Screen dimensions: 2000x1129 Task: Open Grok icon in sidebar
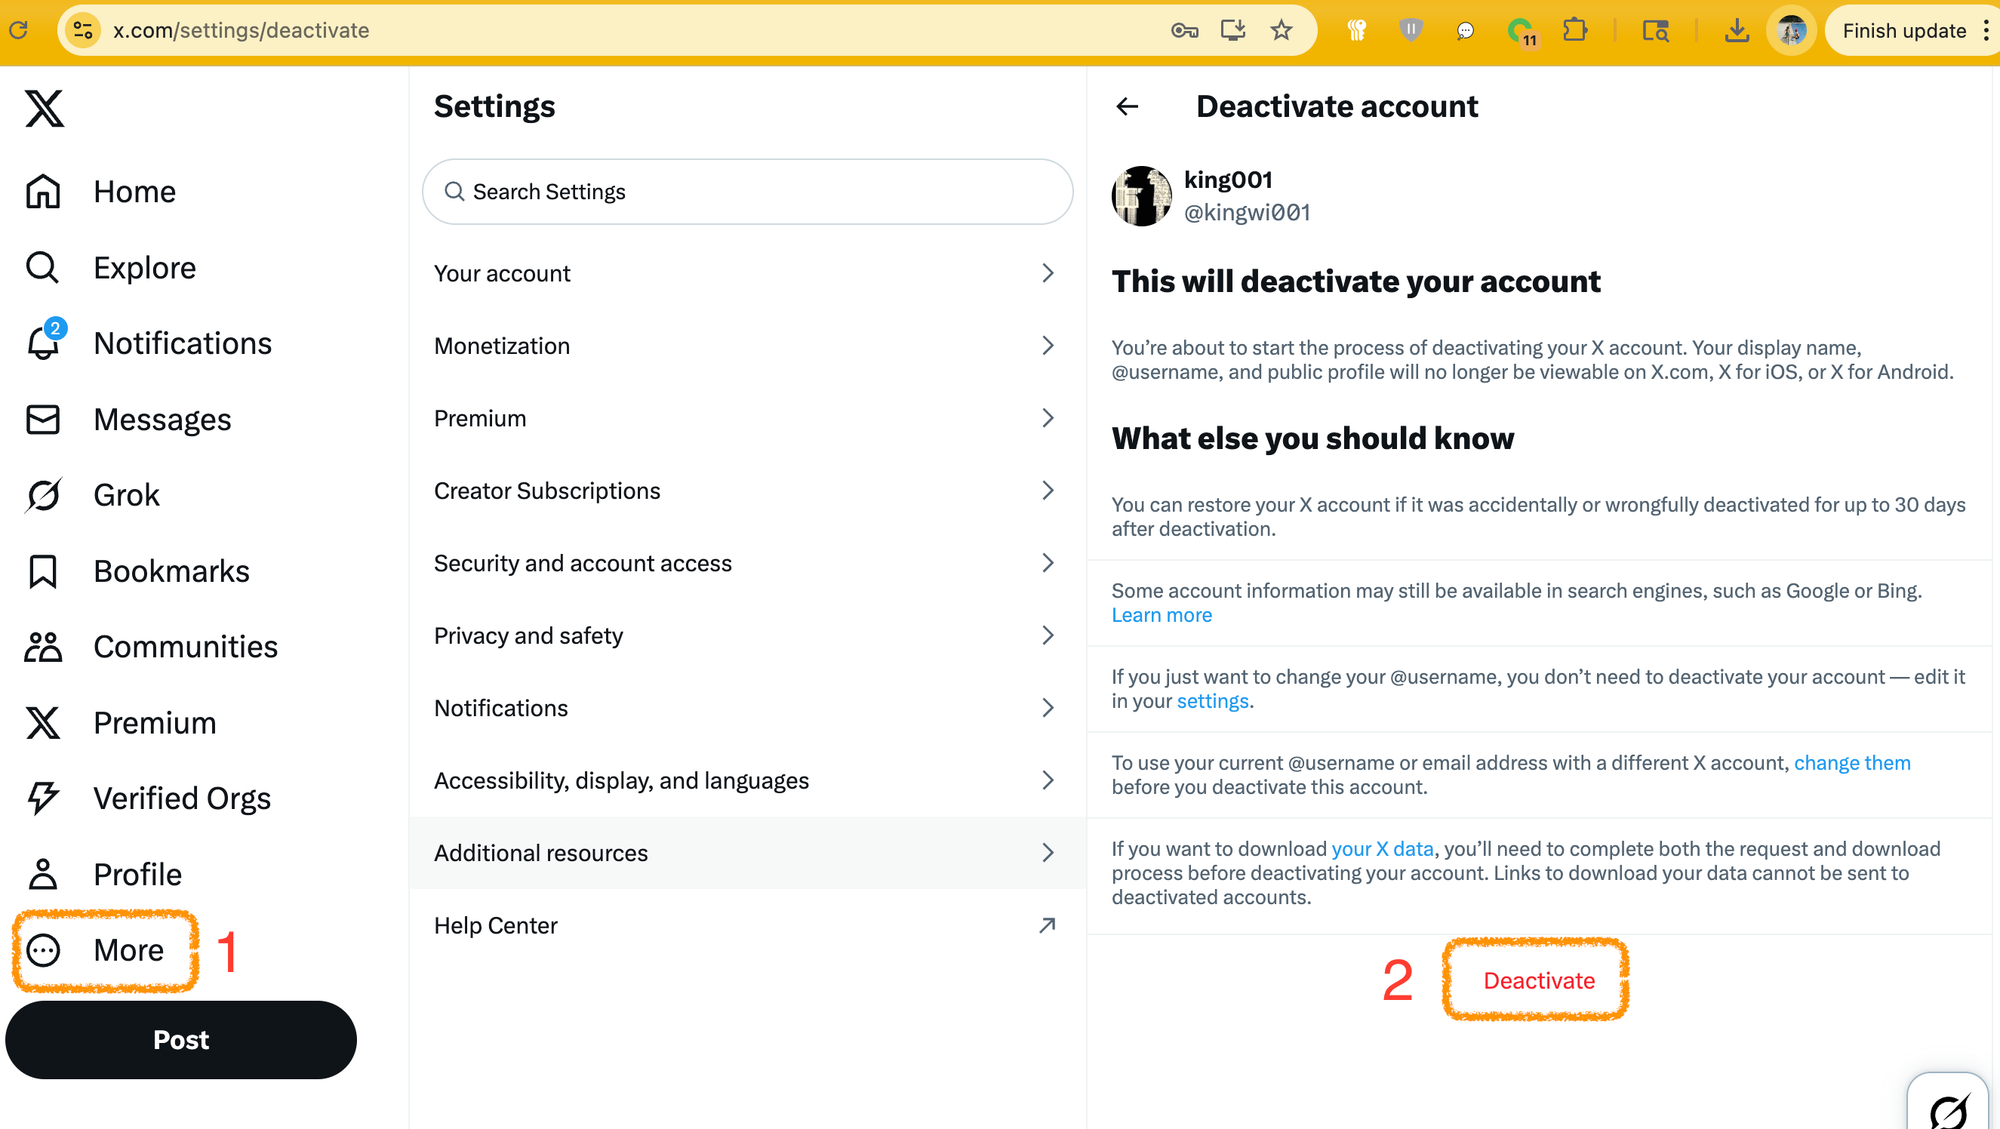[43, 495]
